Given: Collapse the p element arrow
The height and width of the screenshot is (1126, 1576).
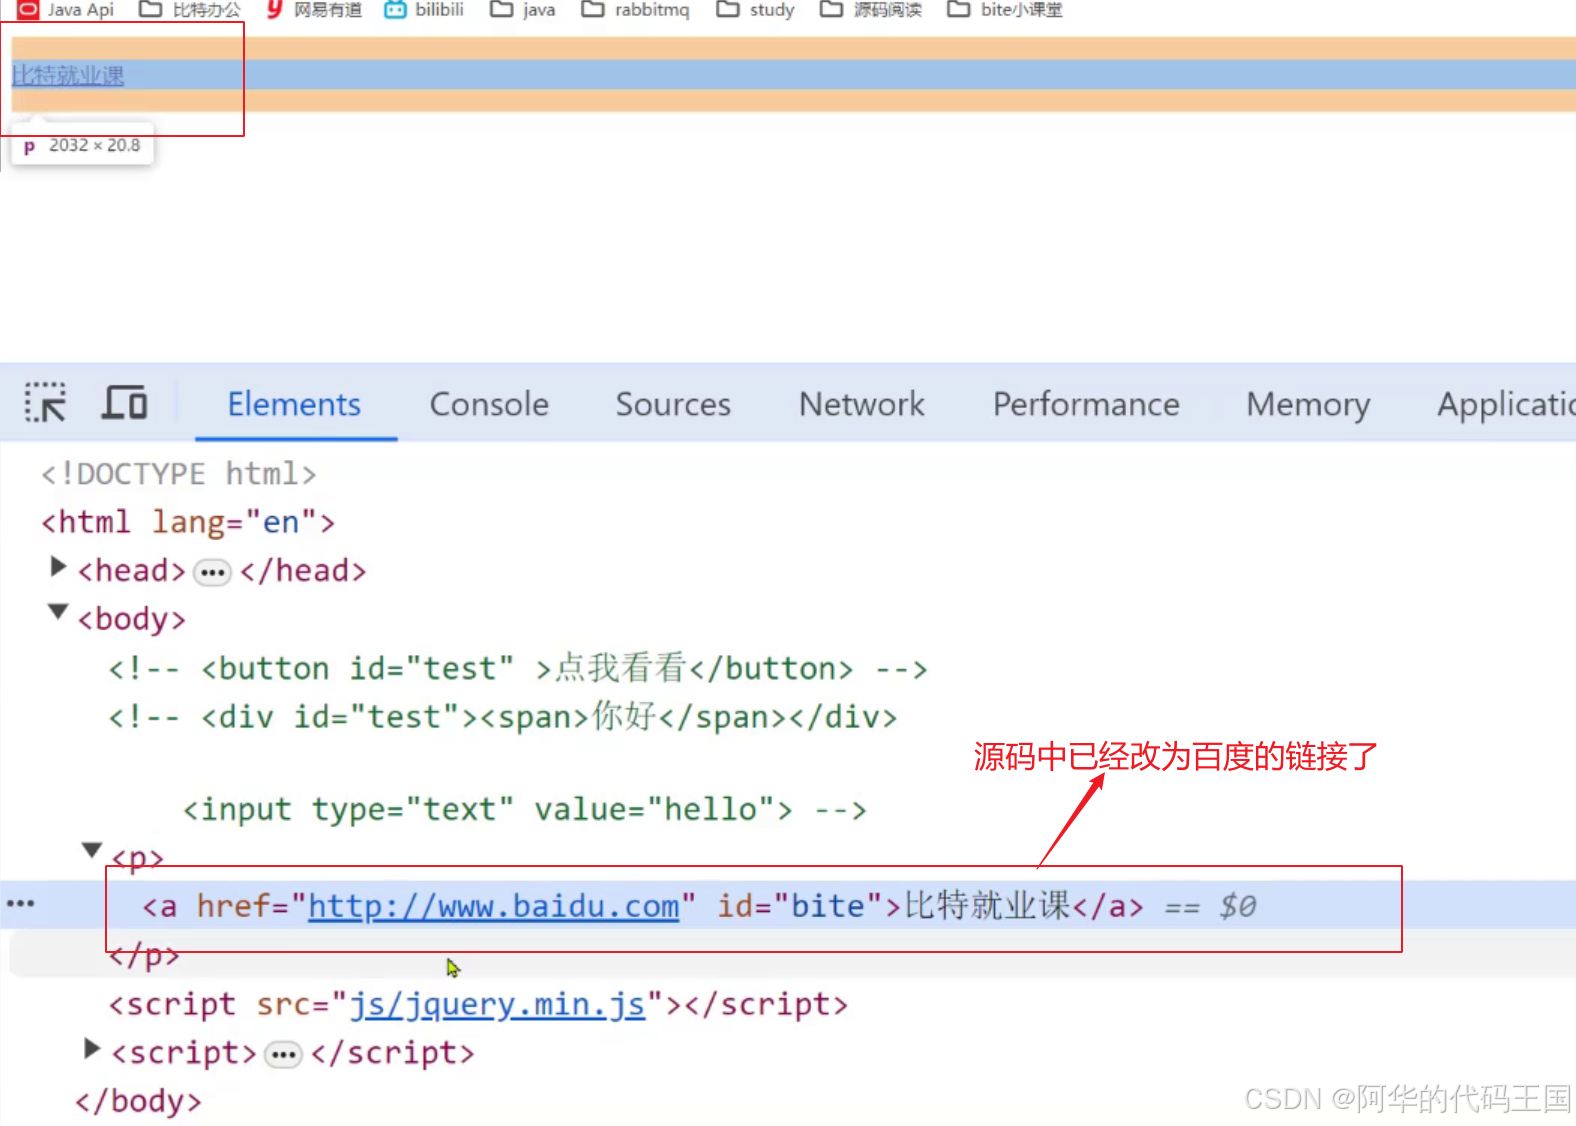Looking at the screenshot, I should pyautogui.click(x=92, y=850).
